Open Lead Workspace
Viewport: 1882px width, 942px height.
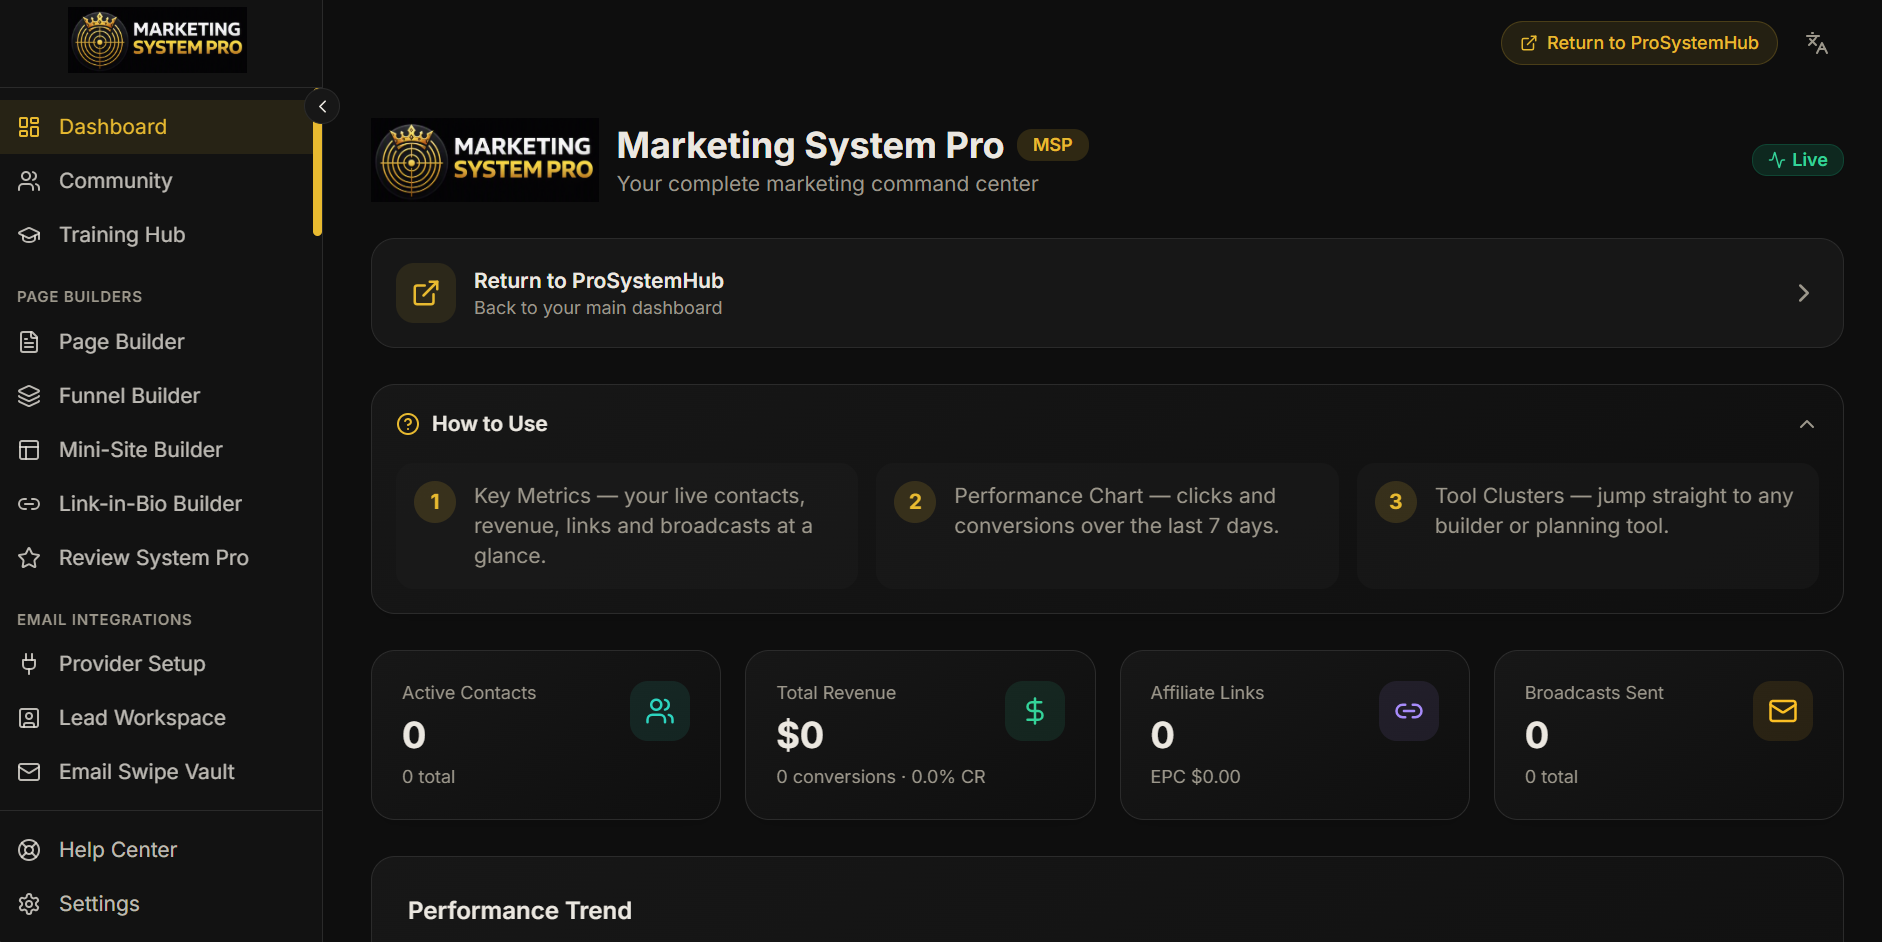point(157,718)
